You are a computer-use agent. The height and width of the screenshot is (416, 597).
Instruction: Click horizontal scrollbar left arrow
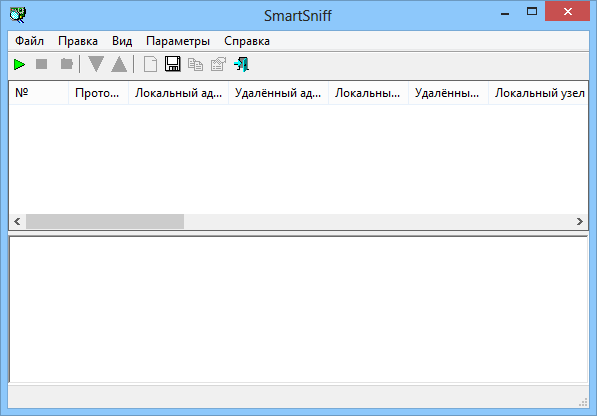point(17,221)
